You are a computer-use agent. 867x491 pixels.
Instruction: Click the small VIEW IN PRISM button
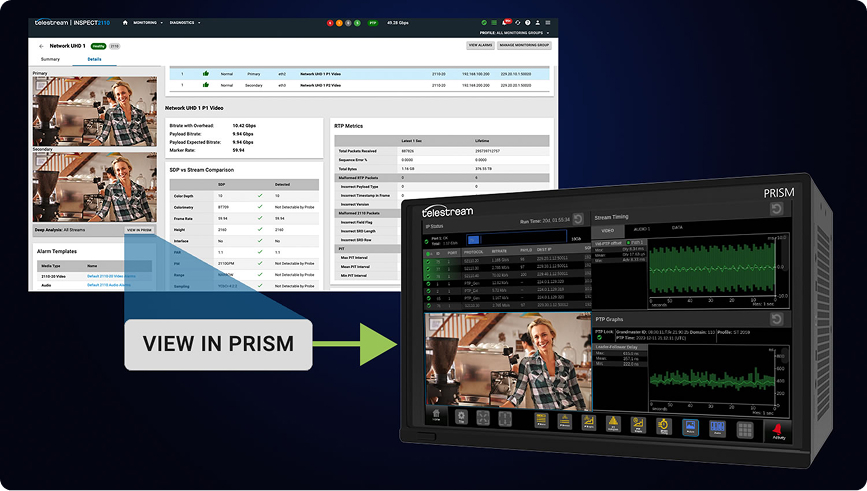(139, 230)
